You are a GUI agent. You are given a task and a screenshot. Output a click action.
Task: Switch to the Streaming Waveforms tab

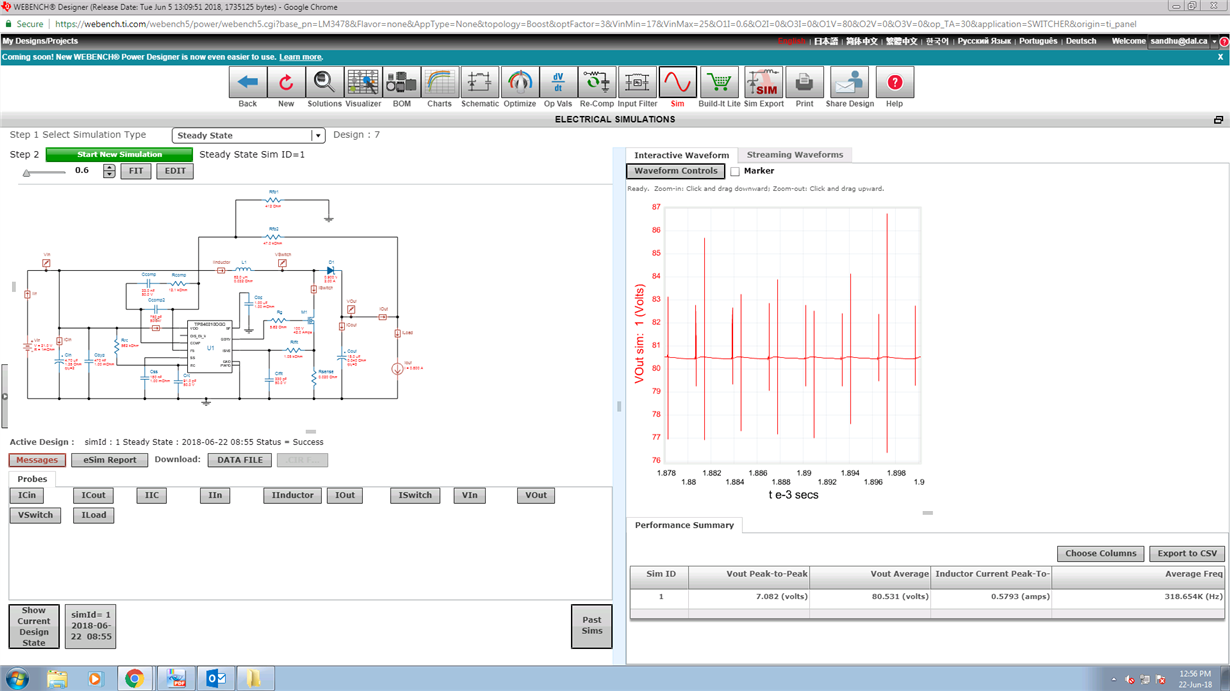795,155
